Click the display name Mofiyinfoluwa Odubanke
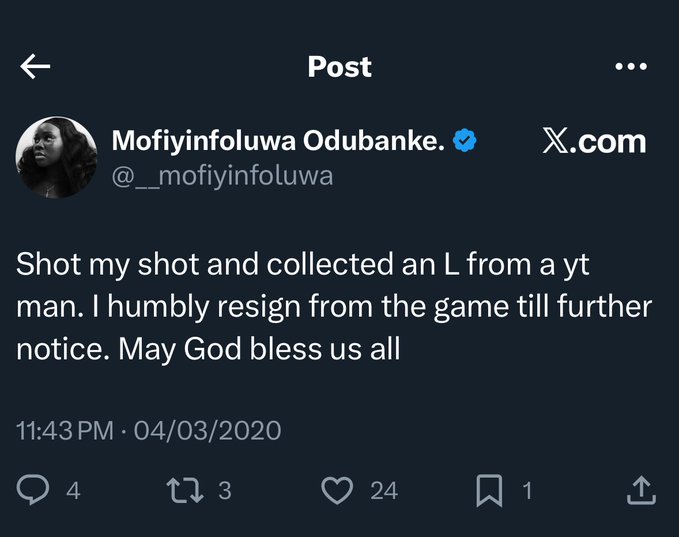 pos(277,142)
